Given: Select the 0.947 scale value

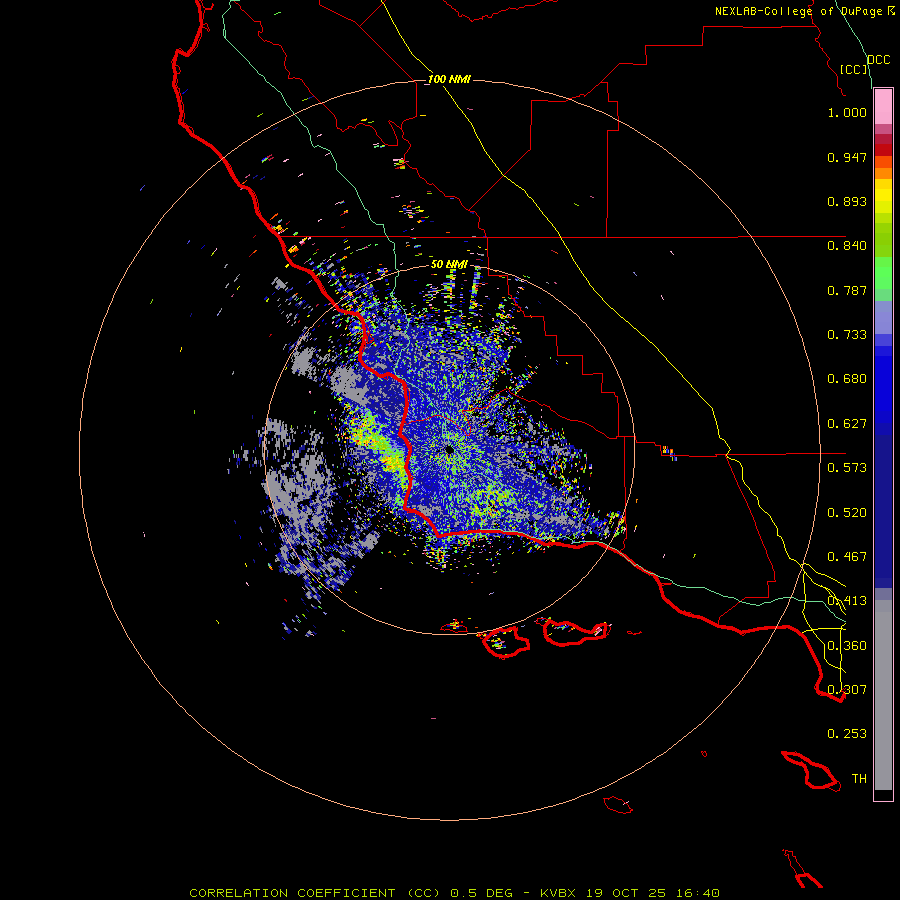Looking at the screenshot, I should [847, 157].
